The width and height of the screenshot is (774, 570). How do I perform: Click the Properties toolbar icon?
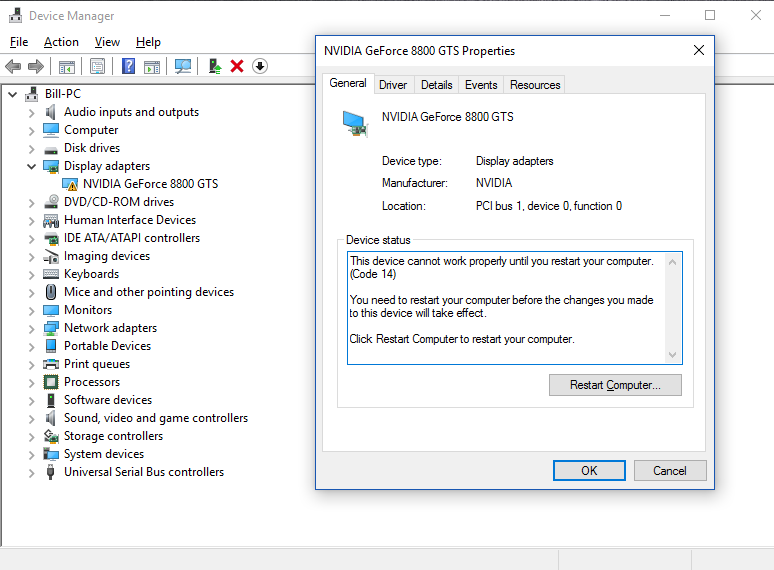click(x=98, y=66)
